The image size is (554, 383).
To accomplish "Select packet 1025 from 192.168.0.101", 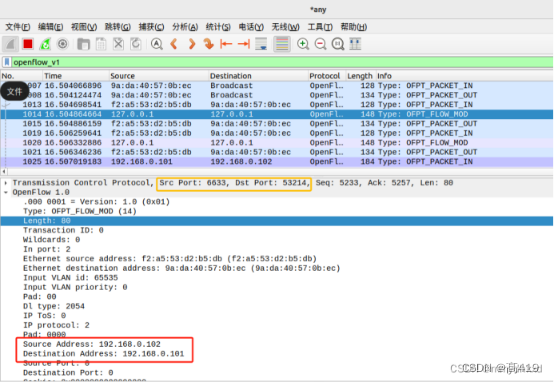I will pos(277,162).
